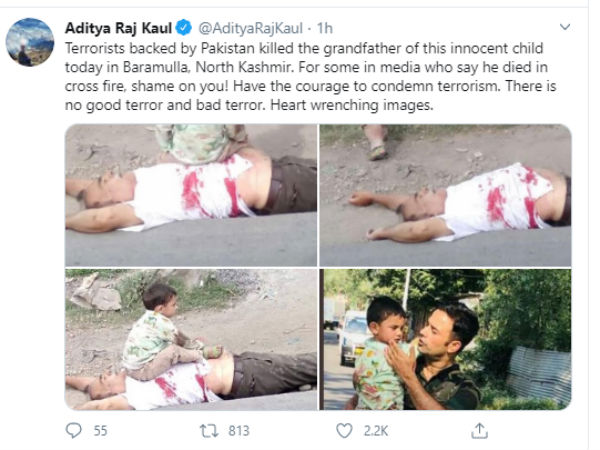
Task: Like the tweet with the heart icon
Action: point(344,430)
